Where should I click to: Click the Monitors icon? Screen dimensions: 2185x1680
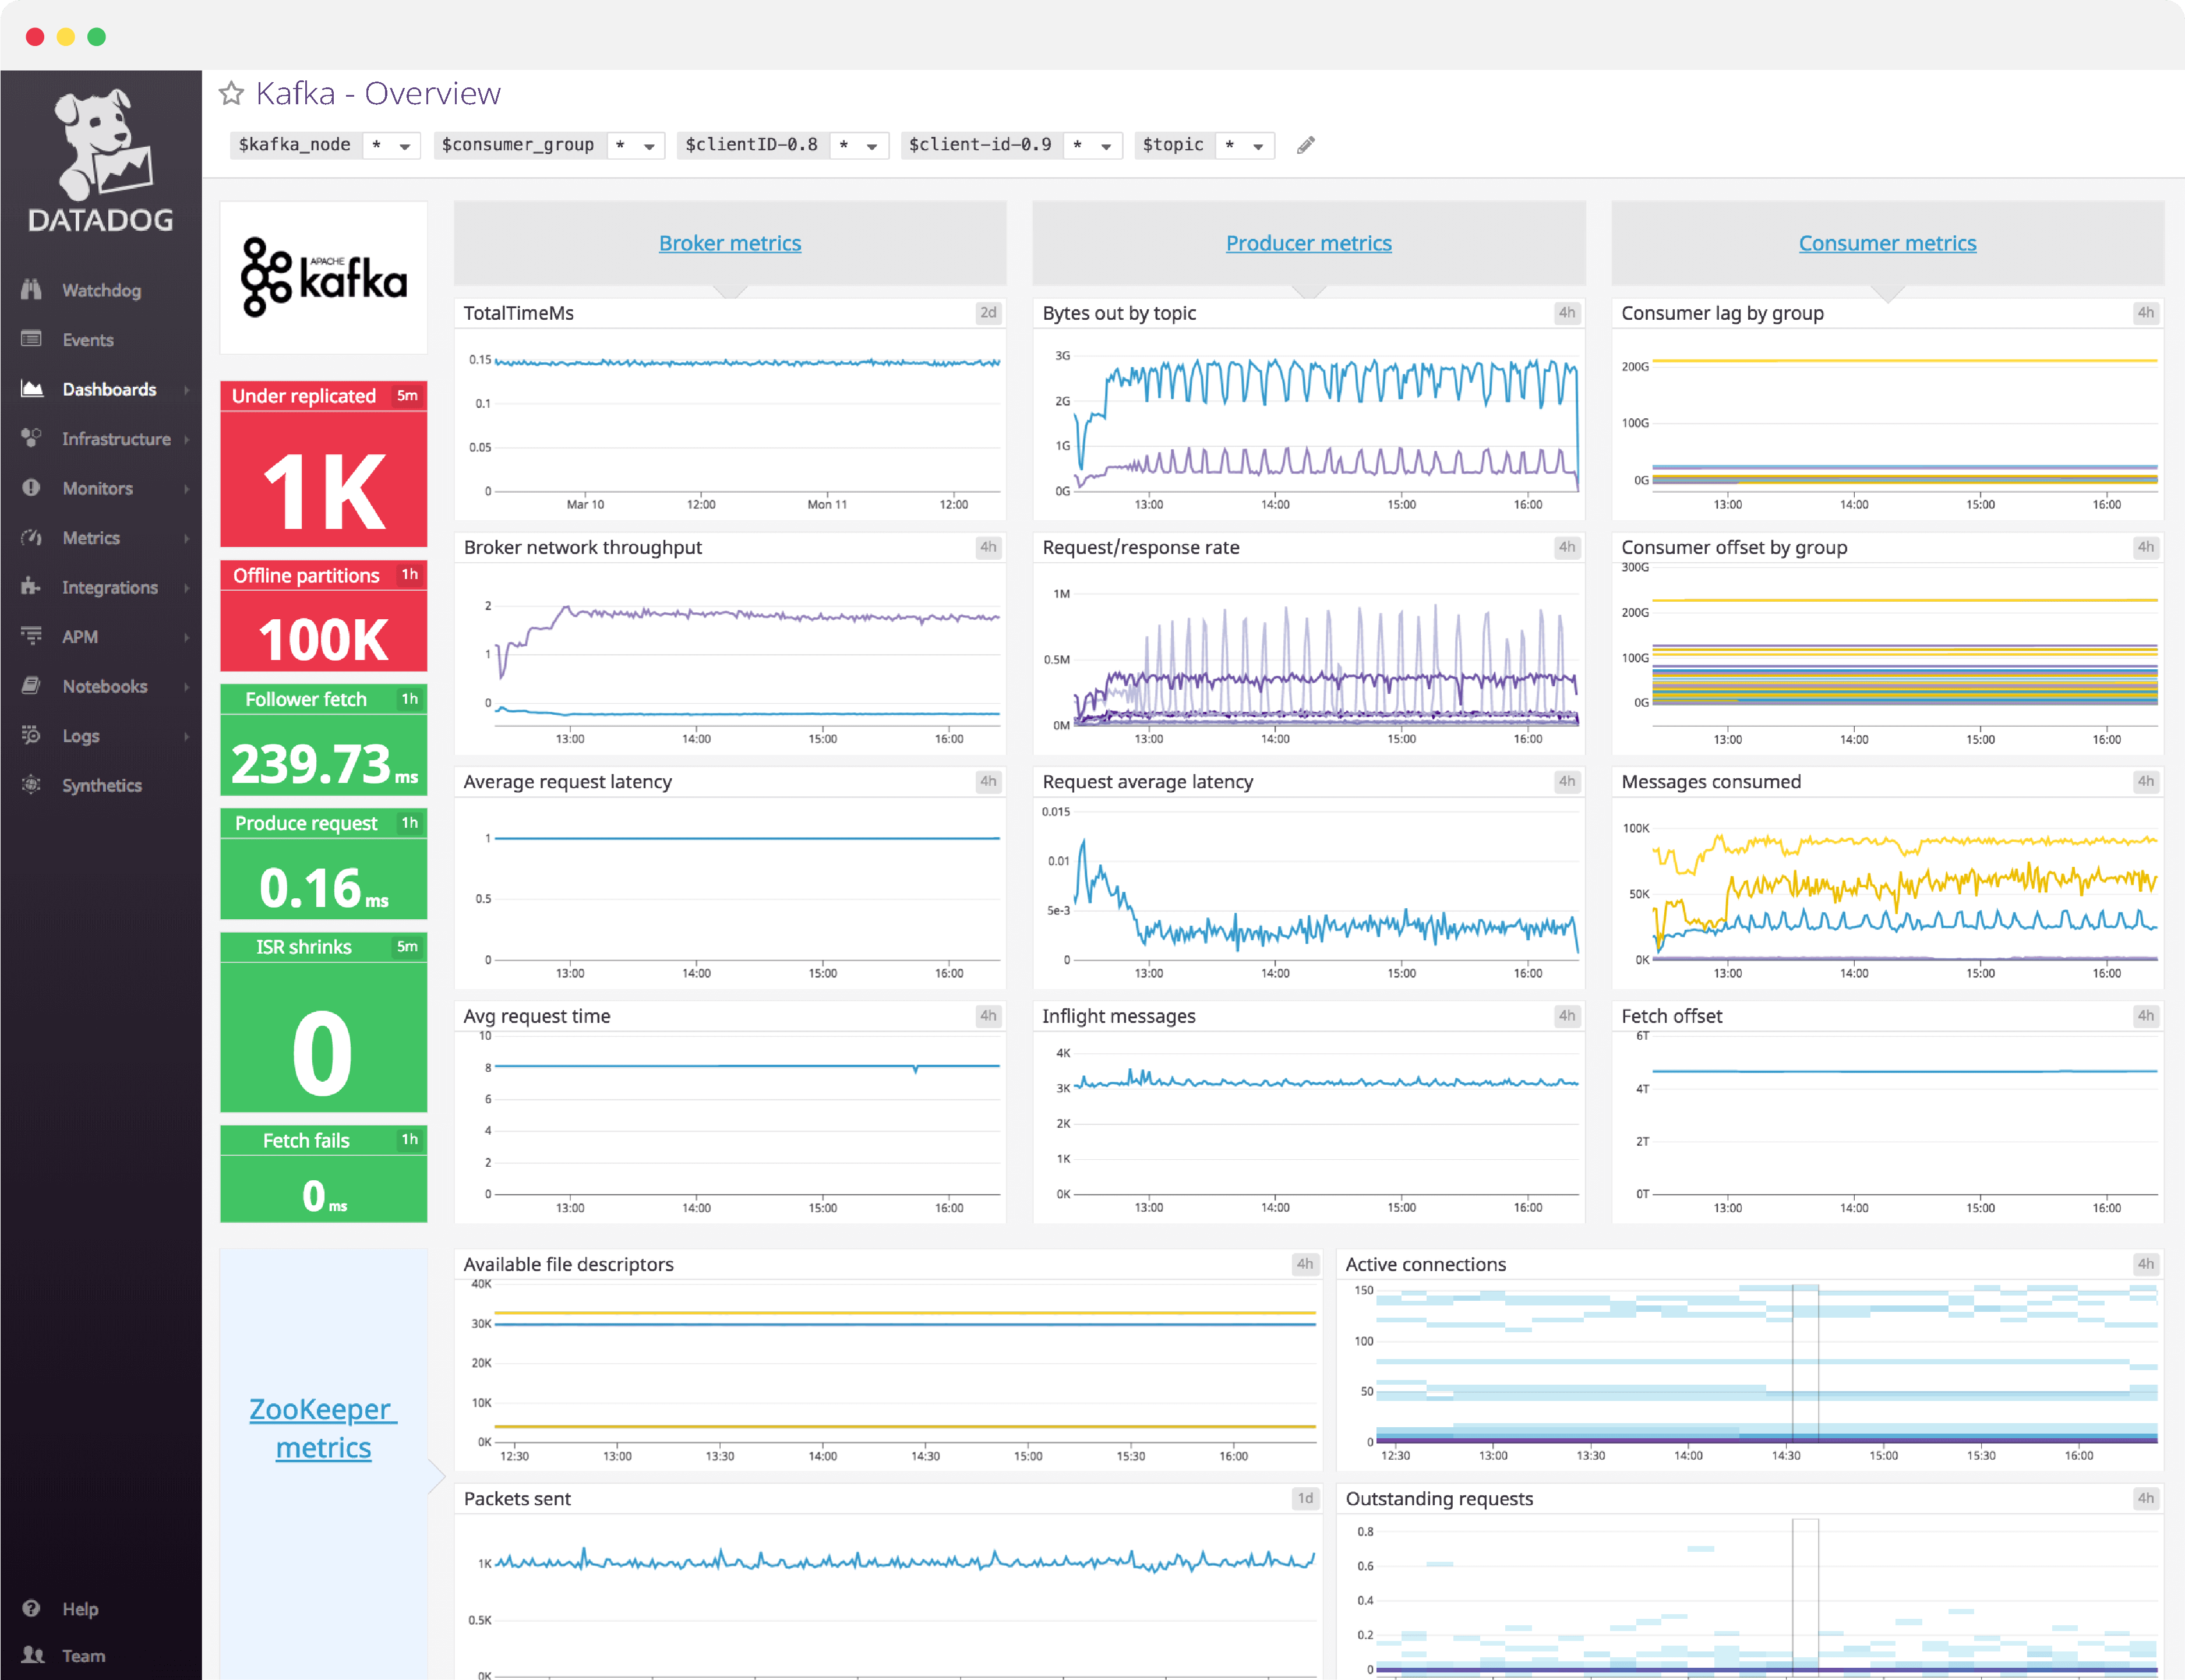pyautogui.click(x=33, y=488)
